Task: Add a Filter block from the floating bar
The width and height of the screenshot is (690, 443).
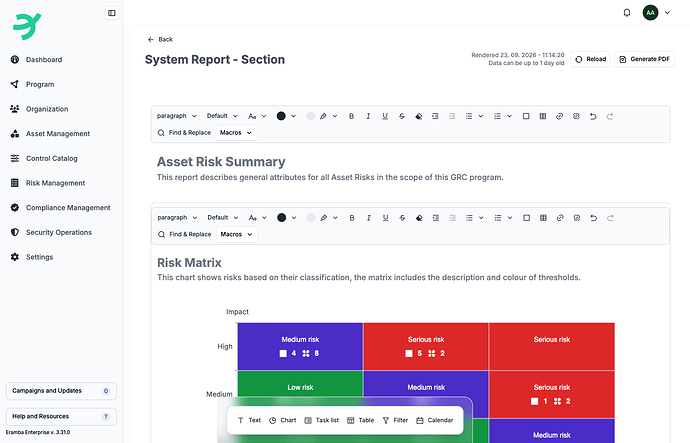Action: (395, 420)
